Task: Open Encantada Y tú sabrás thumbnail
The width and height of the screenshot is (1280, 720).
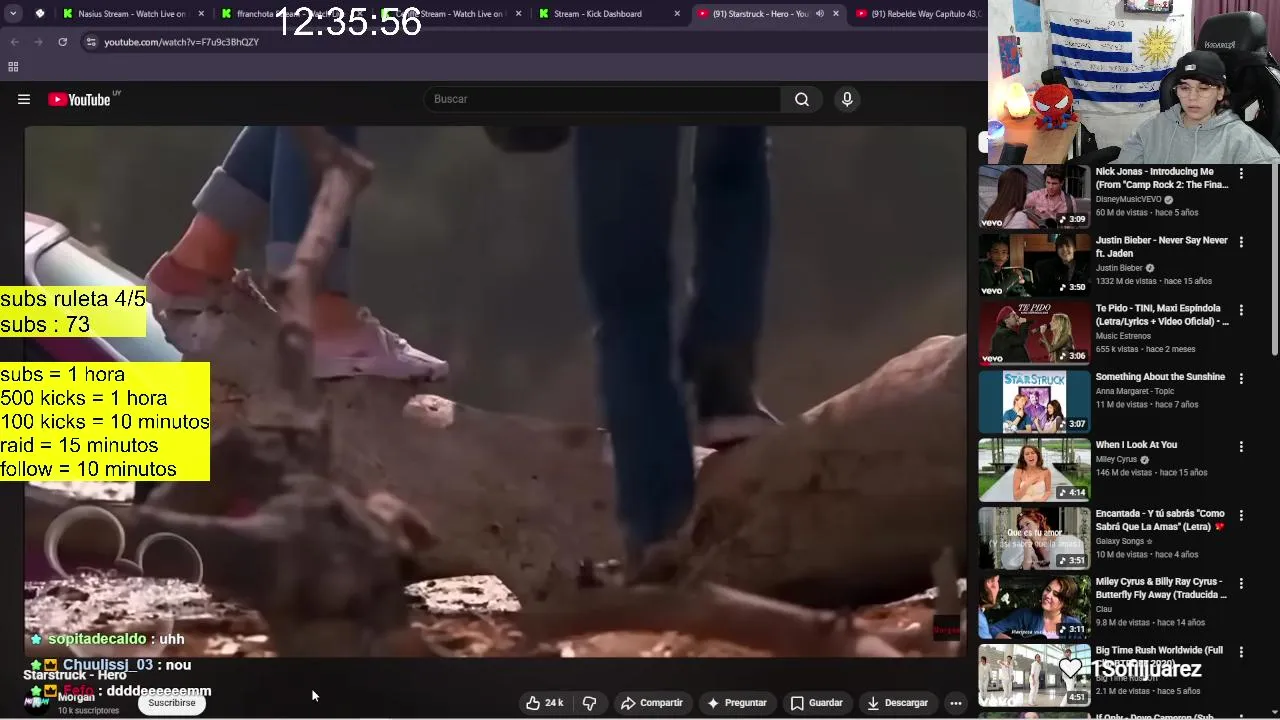Action: pos(1034,538)
